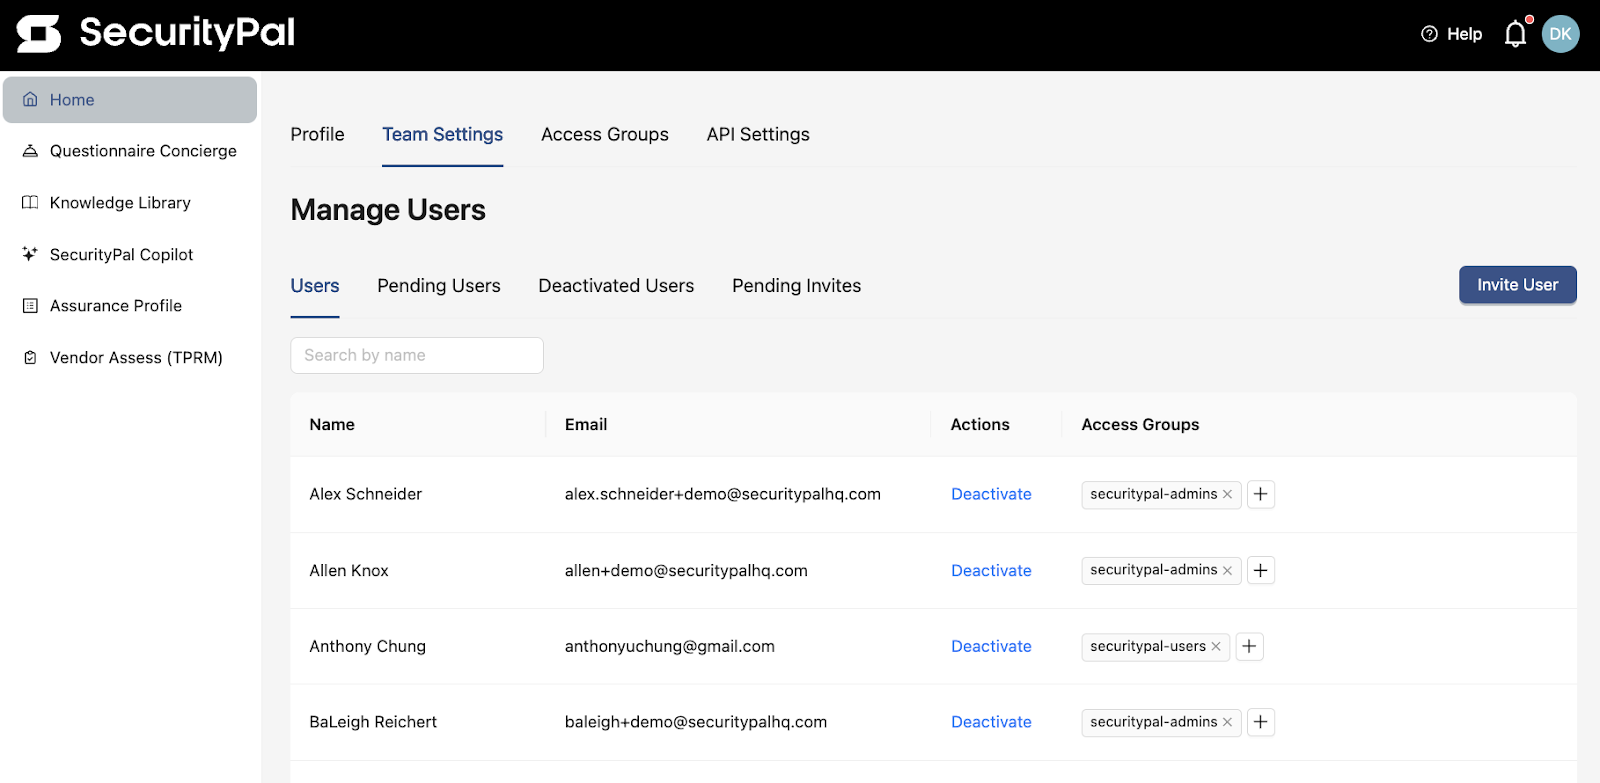Viewport: 1600px width, 783px height.
Task: Select the name BaLeigh Reichert
Action: tap(373, 722)
